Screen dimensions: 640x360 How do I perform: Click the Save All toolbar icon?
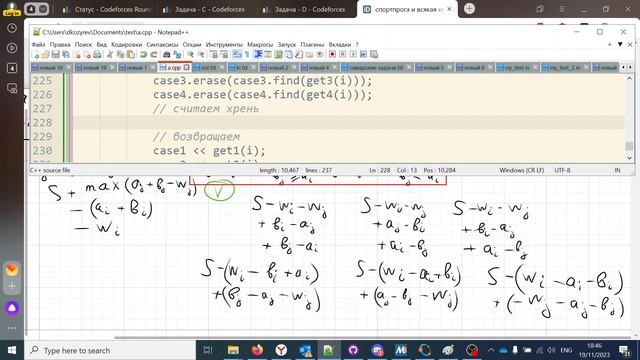[x=65, y=54]
